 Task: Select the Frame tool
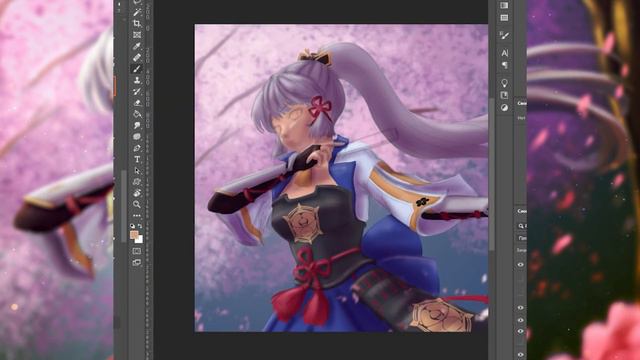click(x=137, y=35)
